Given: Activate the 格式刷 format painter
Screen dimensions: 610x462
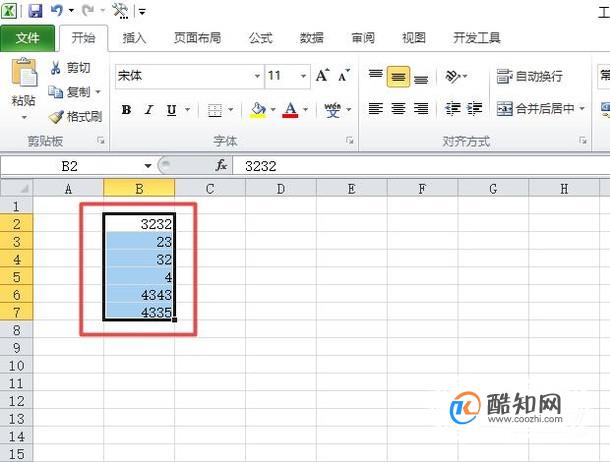Looking at the screenshot, I should point(75,117).
